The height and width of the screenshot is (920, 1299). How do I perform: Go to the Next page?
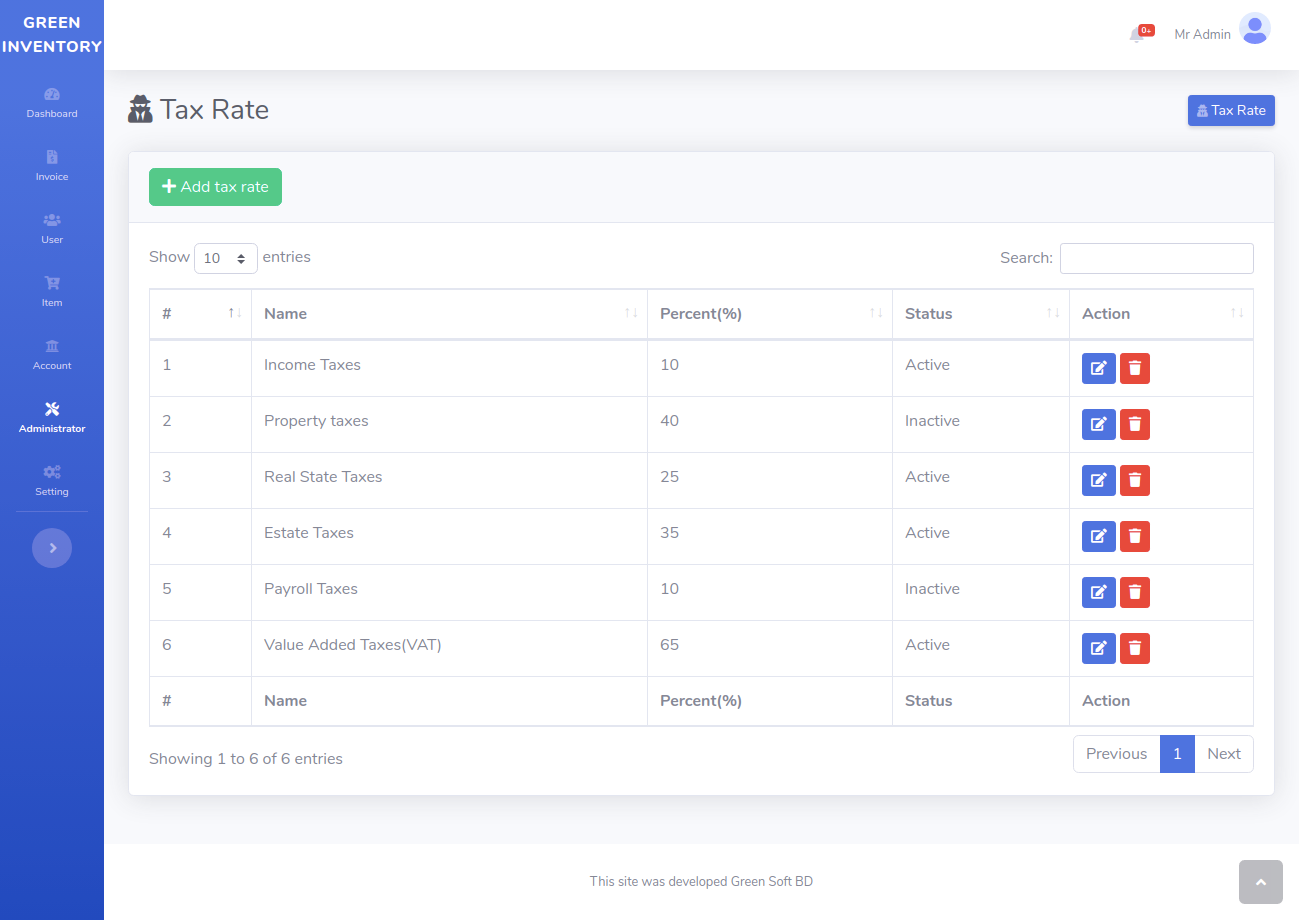(1223, 754)
